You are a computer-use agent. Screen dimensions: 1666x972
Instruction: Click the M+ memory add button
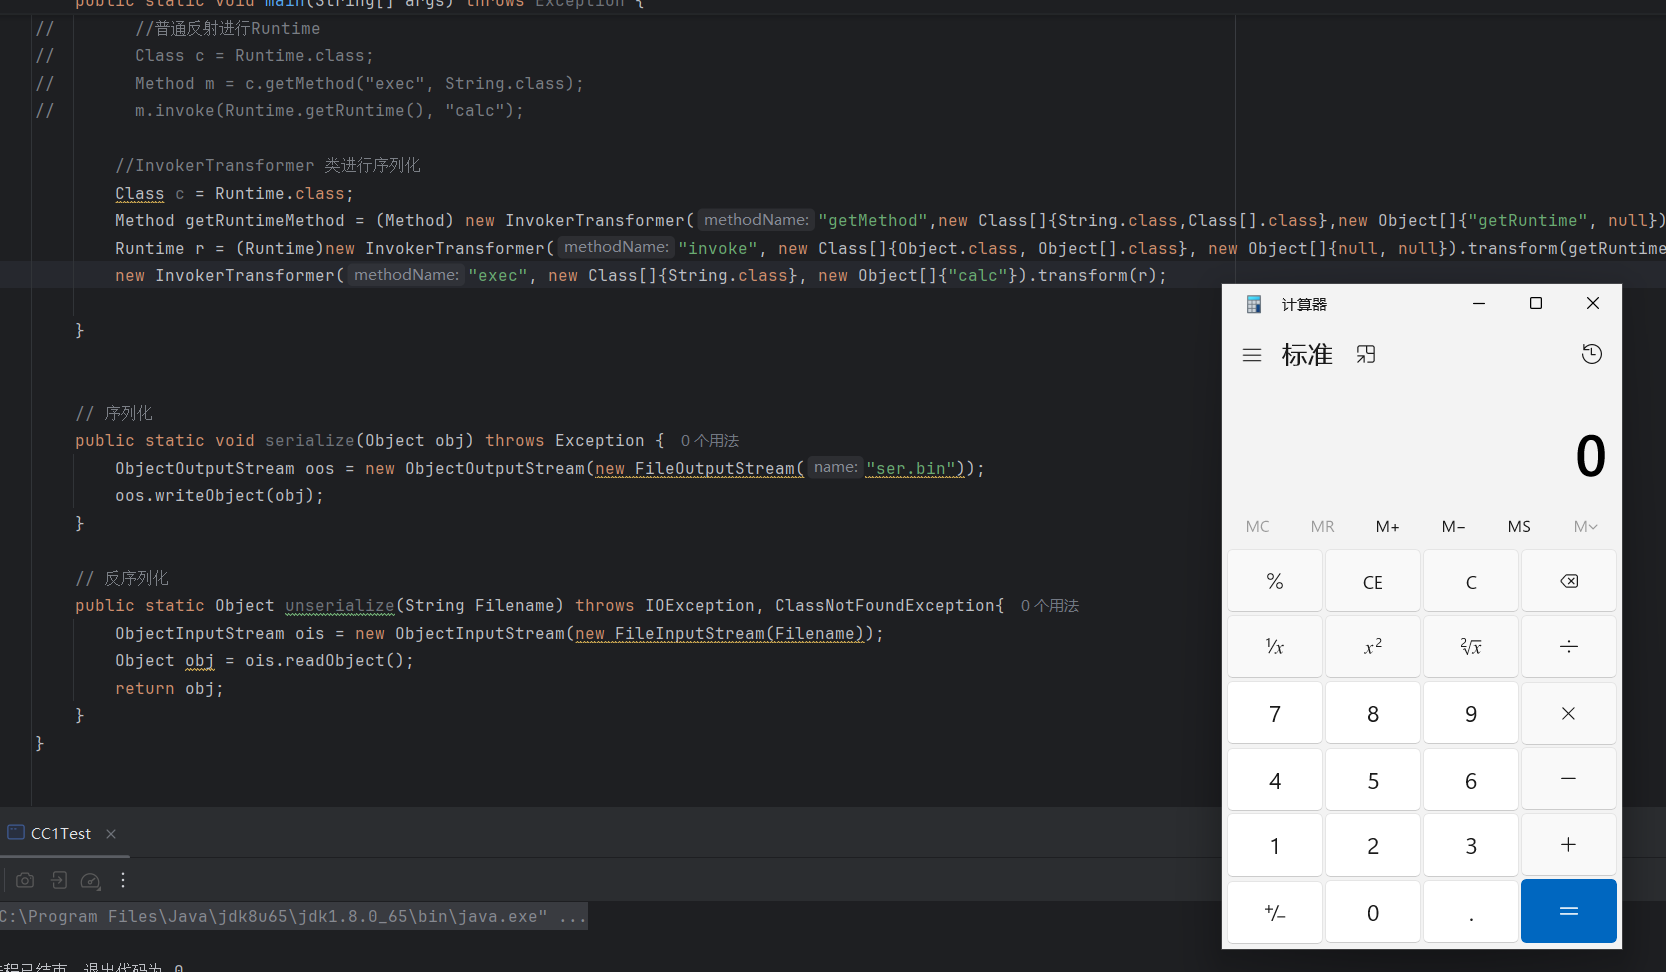tap(1388, 527)
